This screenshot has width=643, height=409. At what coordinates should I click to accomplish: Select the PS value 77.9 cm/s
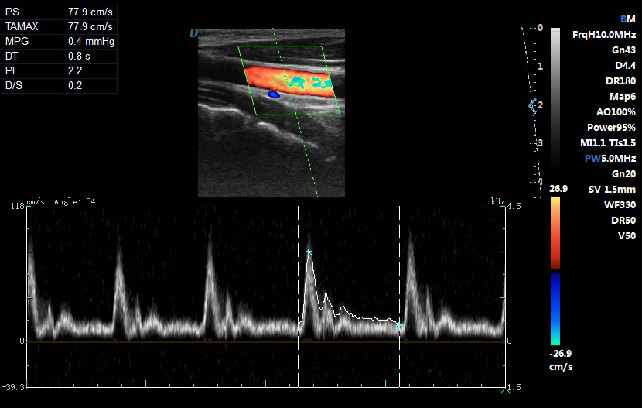90,12
